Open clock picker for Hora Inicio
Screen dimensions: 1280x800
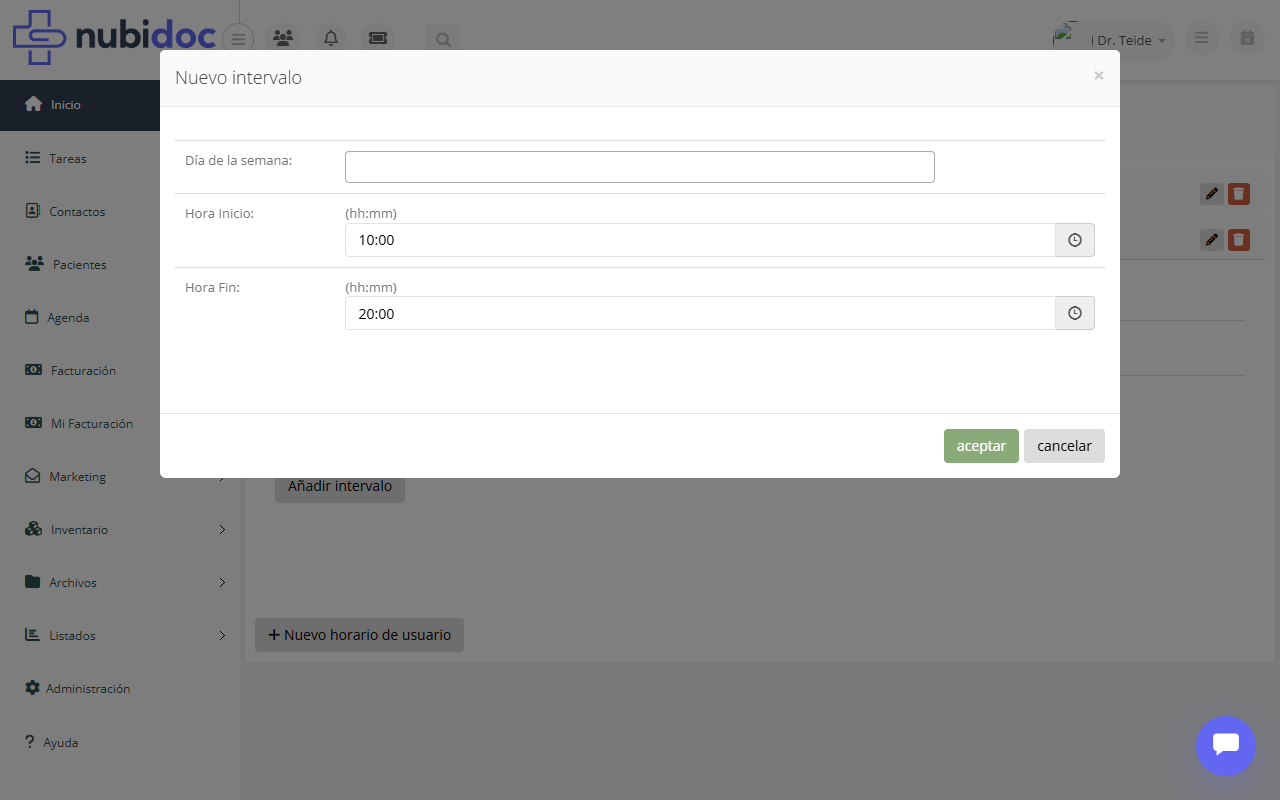1075,240
